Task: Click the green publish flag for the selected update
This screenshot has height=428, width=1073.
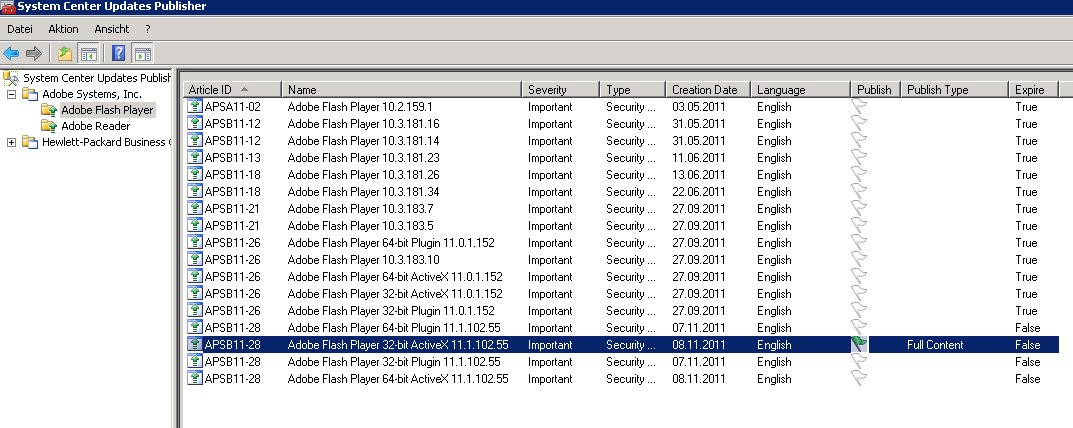Action: click(x=859, y=344)
